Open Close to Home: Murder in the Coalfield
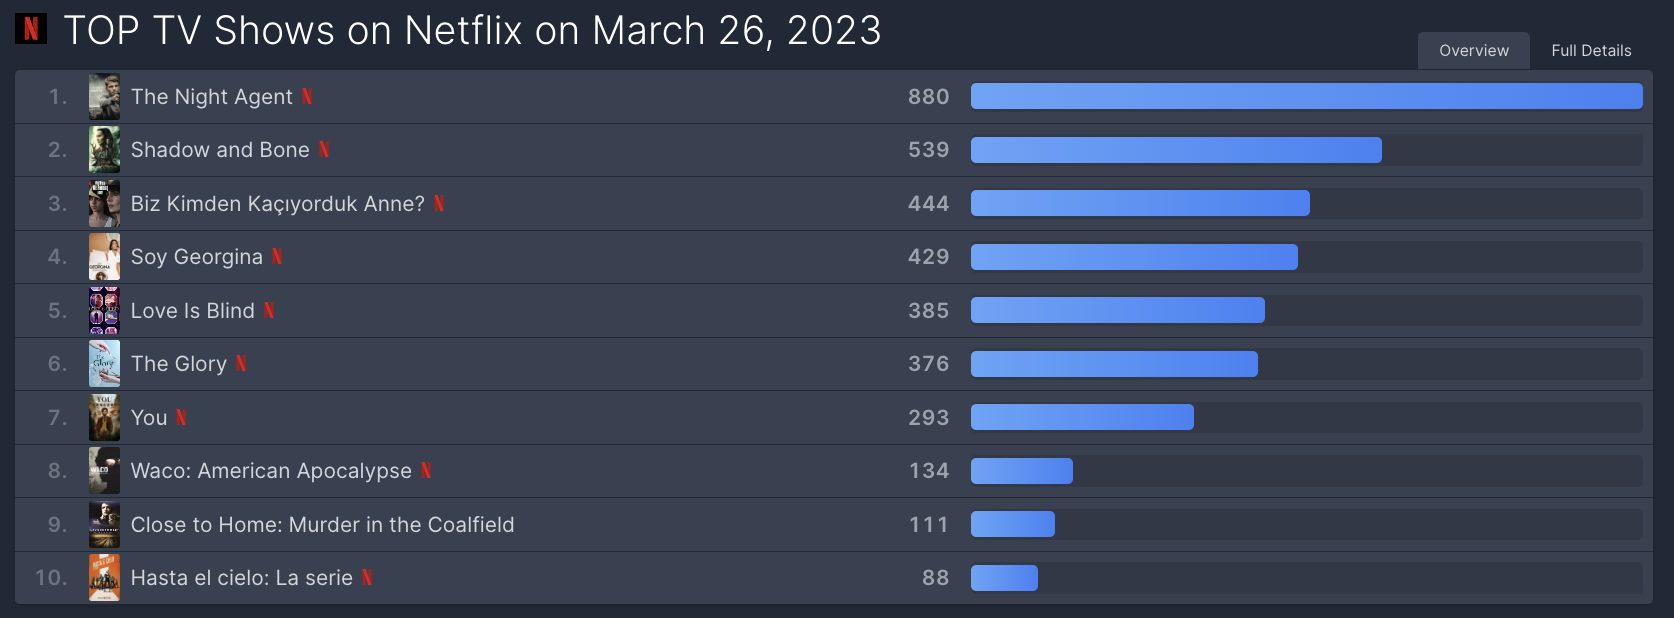Image resolution: width=1674 pixels, height=618 pixels. pos(322,525)
